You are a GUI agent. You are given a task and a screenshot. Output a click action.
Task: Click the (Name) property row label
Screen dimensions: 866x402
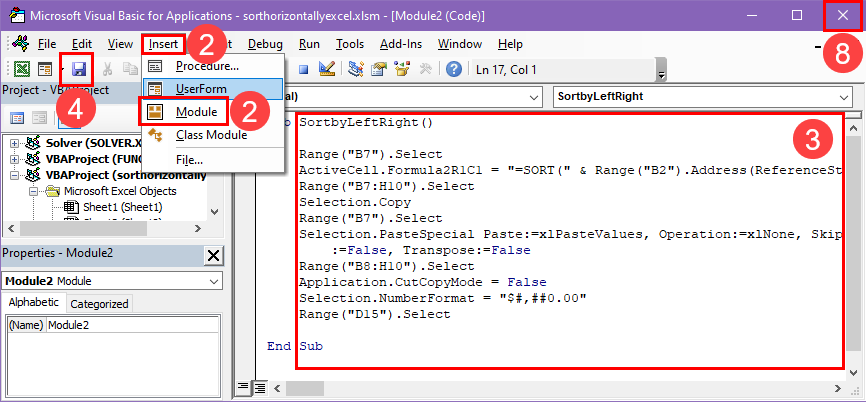[27, 325]
